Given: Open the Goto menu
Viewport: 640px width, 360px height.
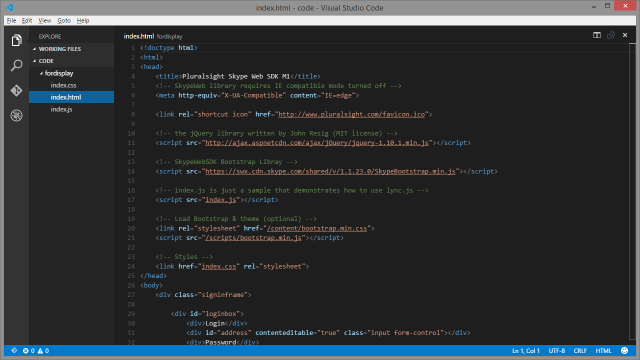Looking at the screenshot, I should 64,20.
